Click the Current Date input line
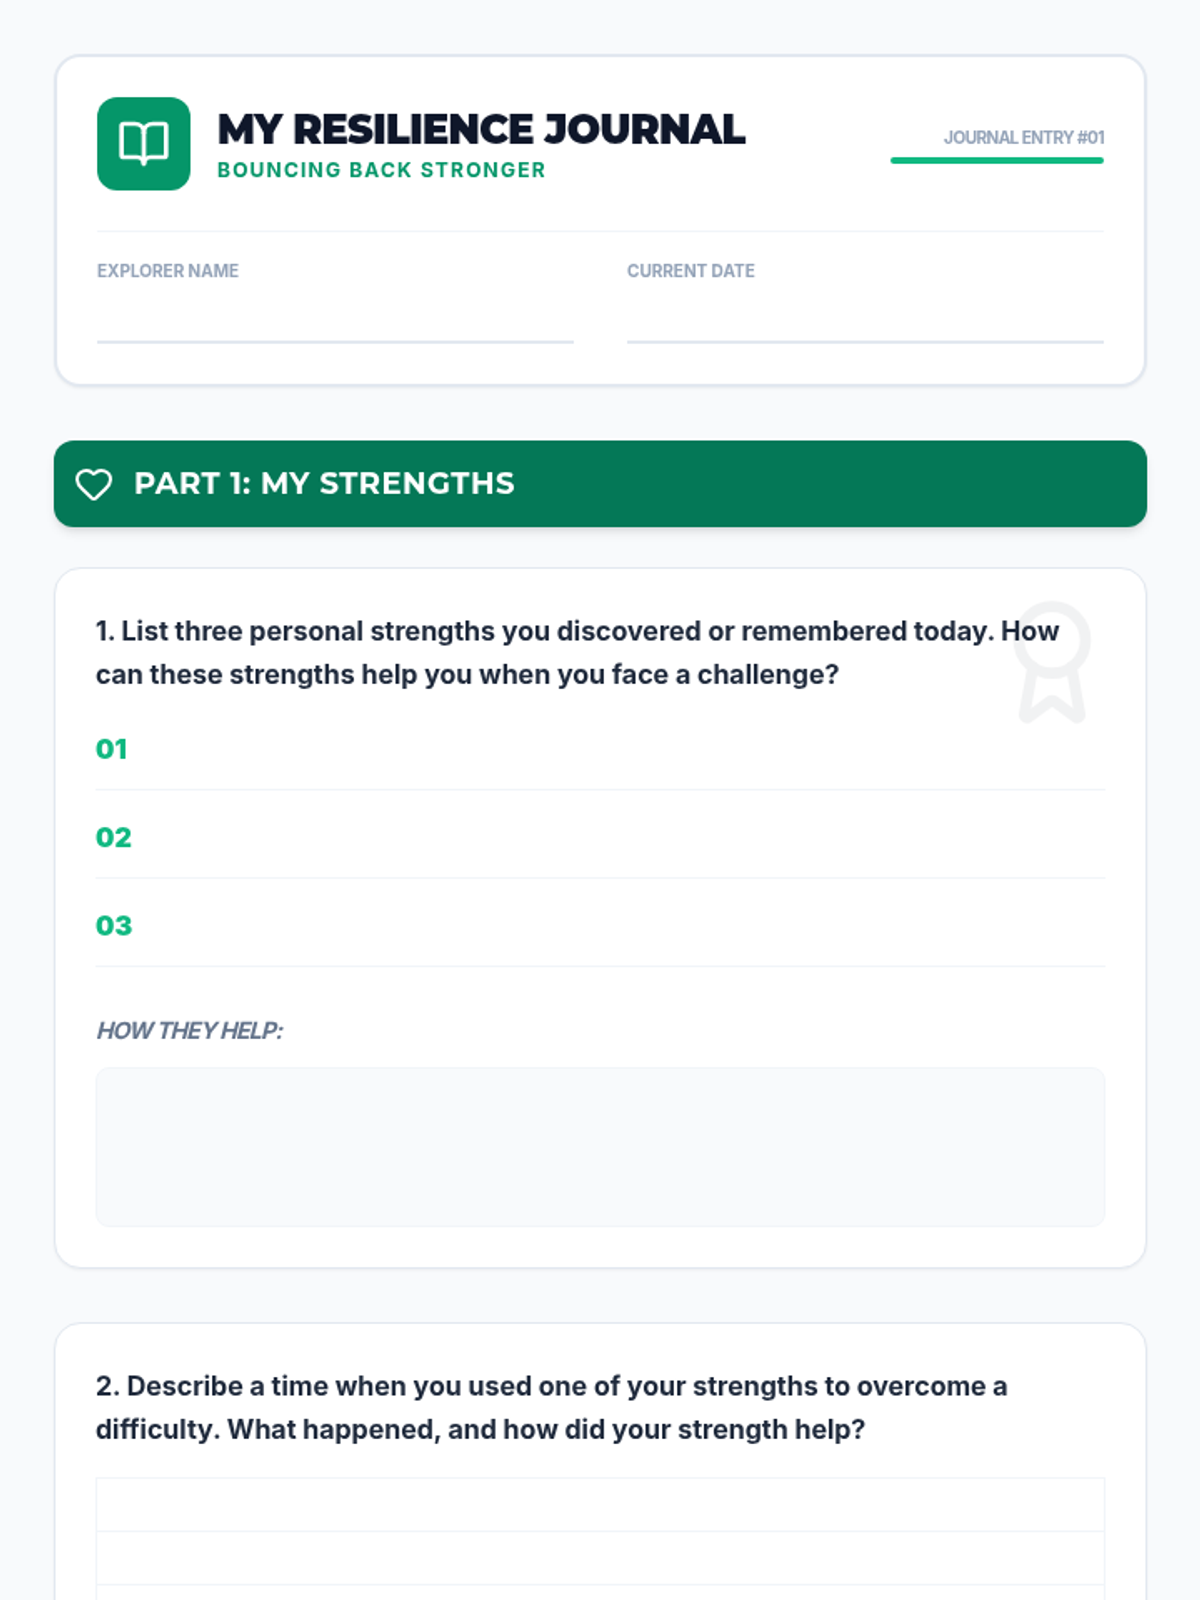The height and width of the screenshot is (1600, 1200). point(865,321)
